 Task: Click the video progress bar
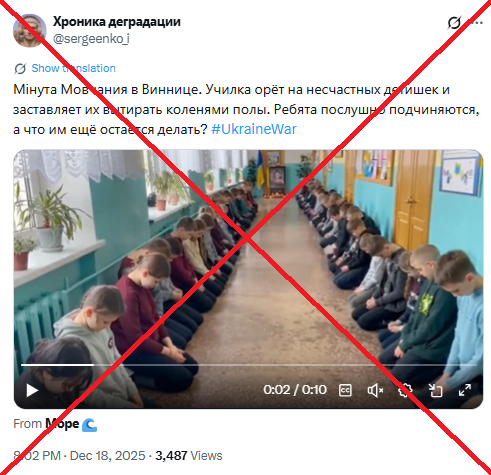click(249, 365)
